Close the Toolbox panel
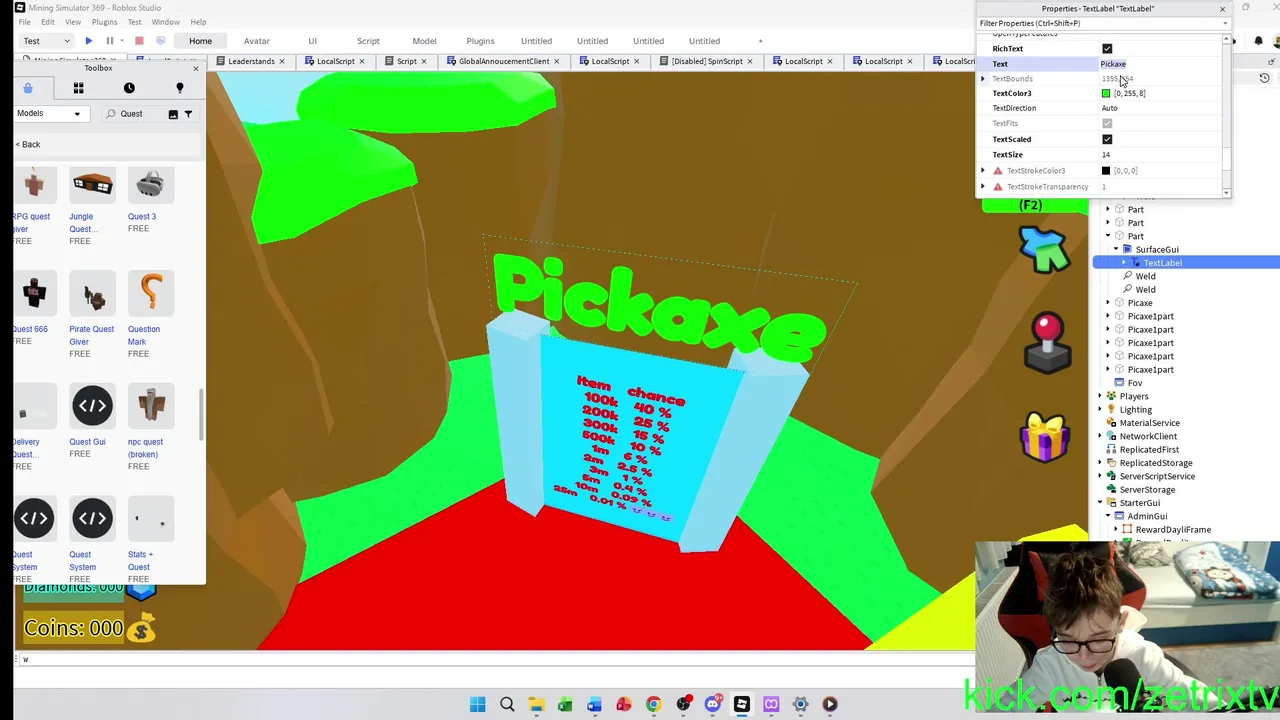This screenshot has height=720, width=1280. click(195, 68)
